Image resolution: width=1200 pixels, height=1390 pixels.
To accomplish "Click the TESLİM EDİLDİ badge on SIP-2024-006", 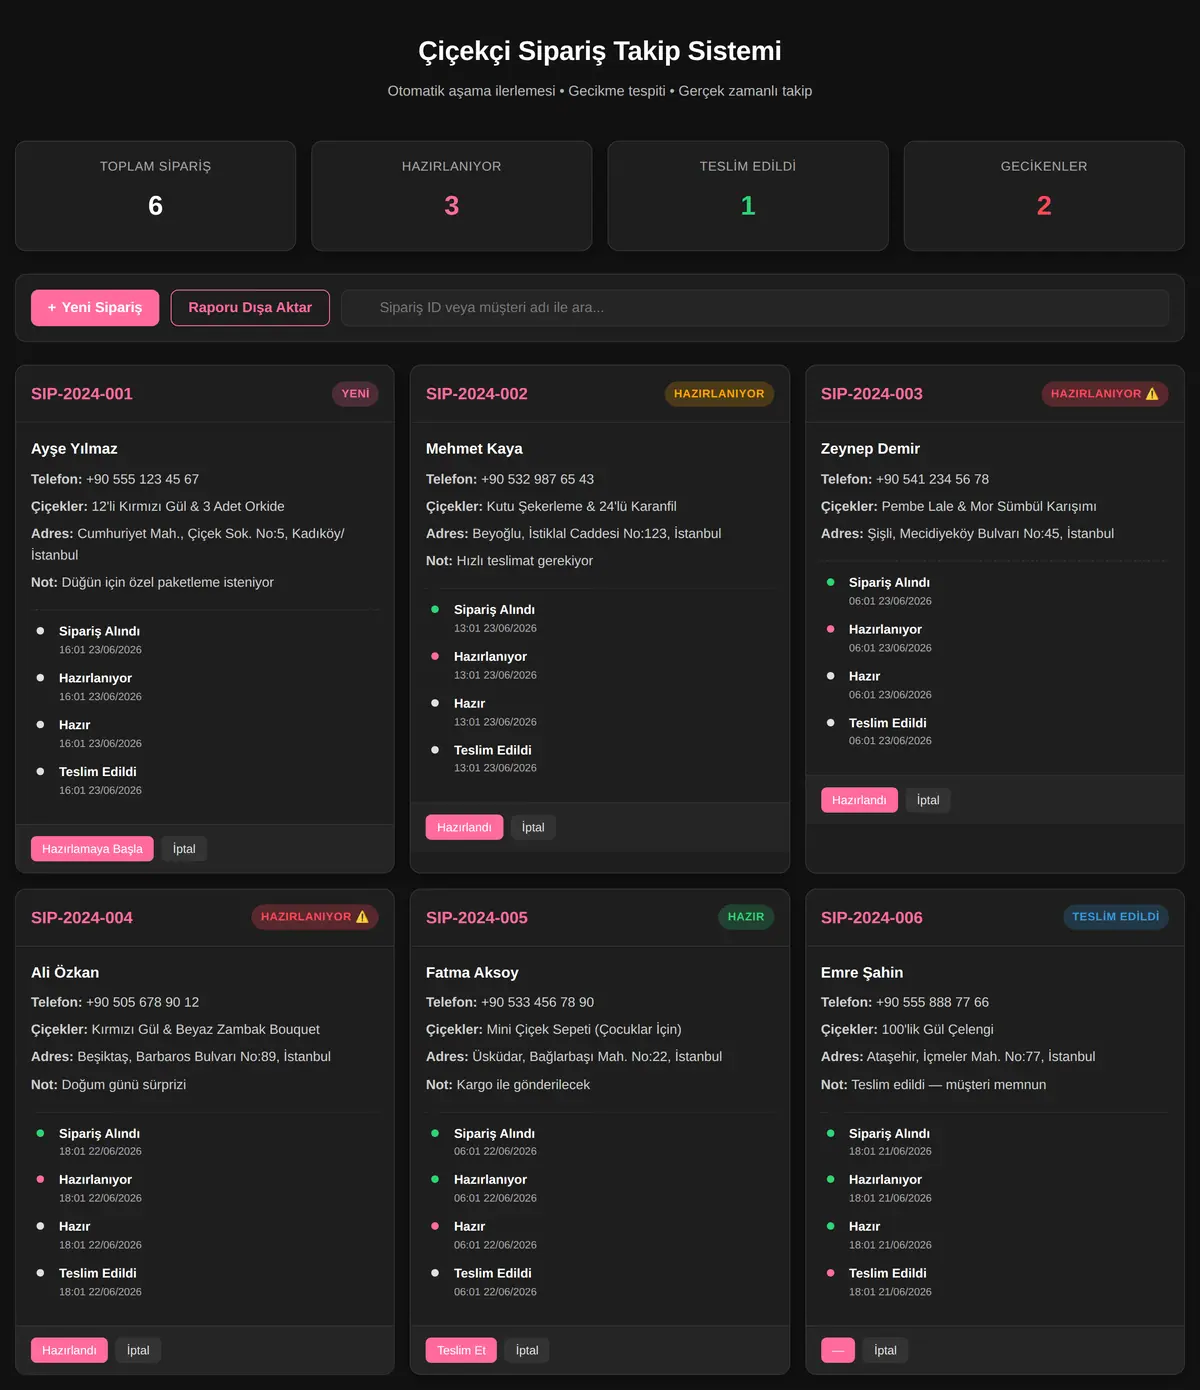I will coord(1116,917).
